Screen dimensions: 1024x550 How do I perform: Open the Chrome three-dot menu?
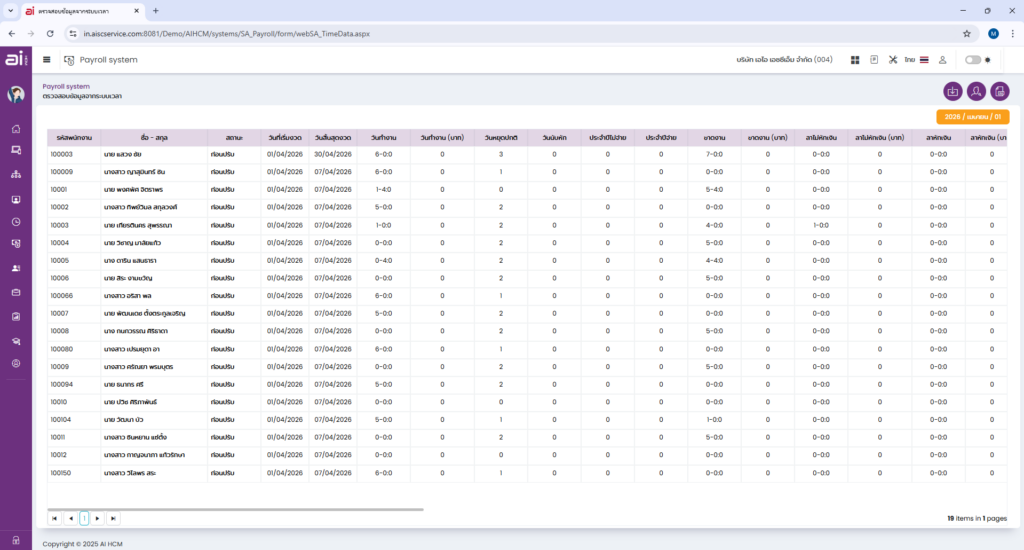1012,33
